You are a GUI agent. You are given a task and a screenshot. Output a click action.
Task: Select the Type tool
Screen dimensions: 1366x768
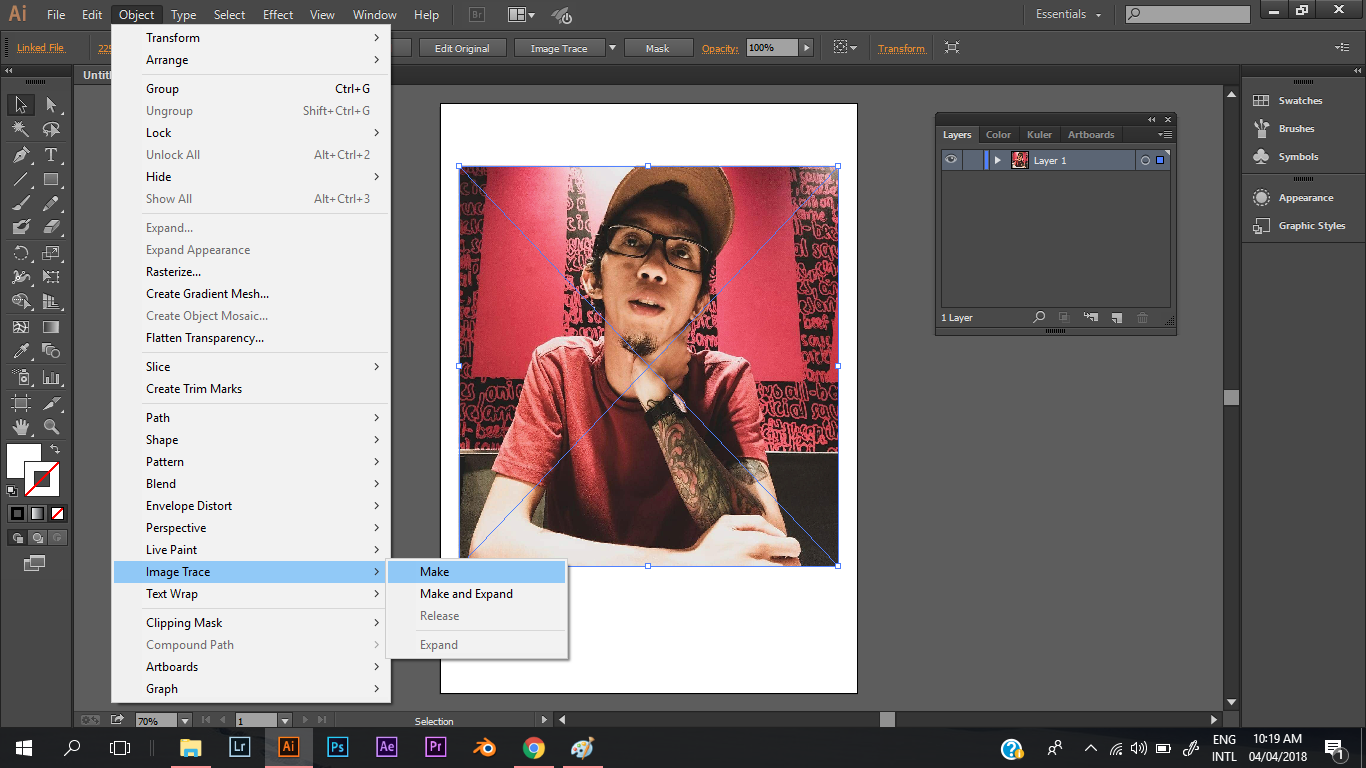coord(51,155)
